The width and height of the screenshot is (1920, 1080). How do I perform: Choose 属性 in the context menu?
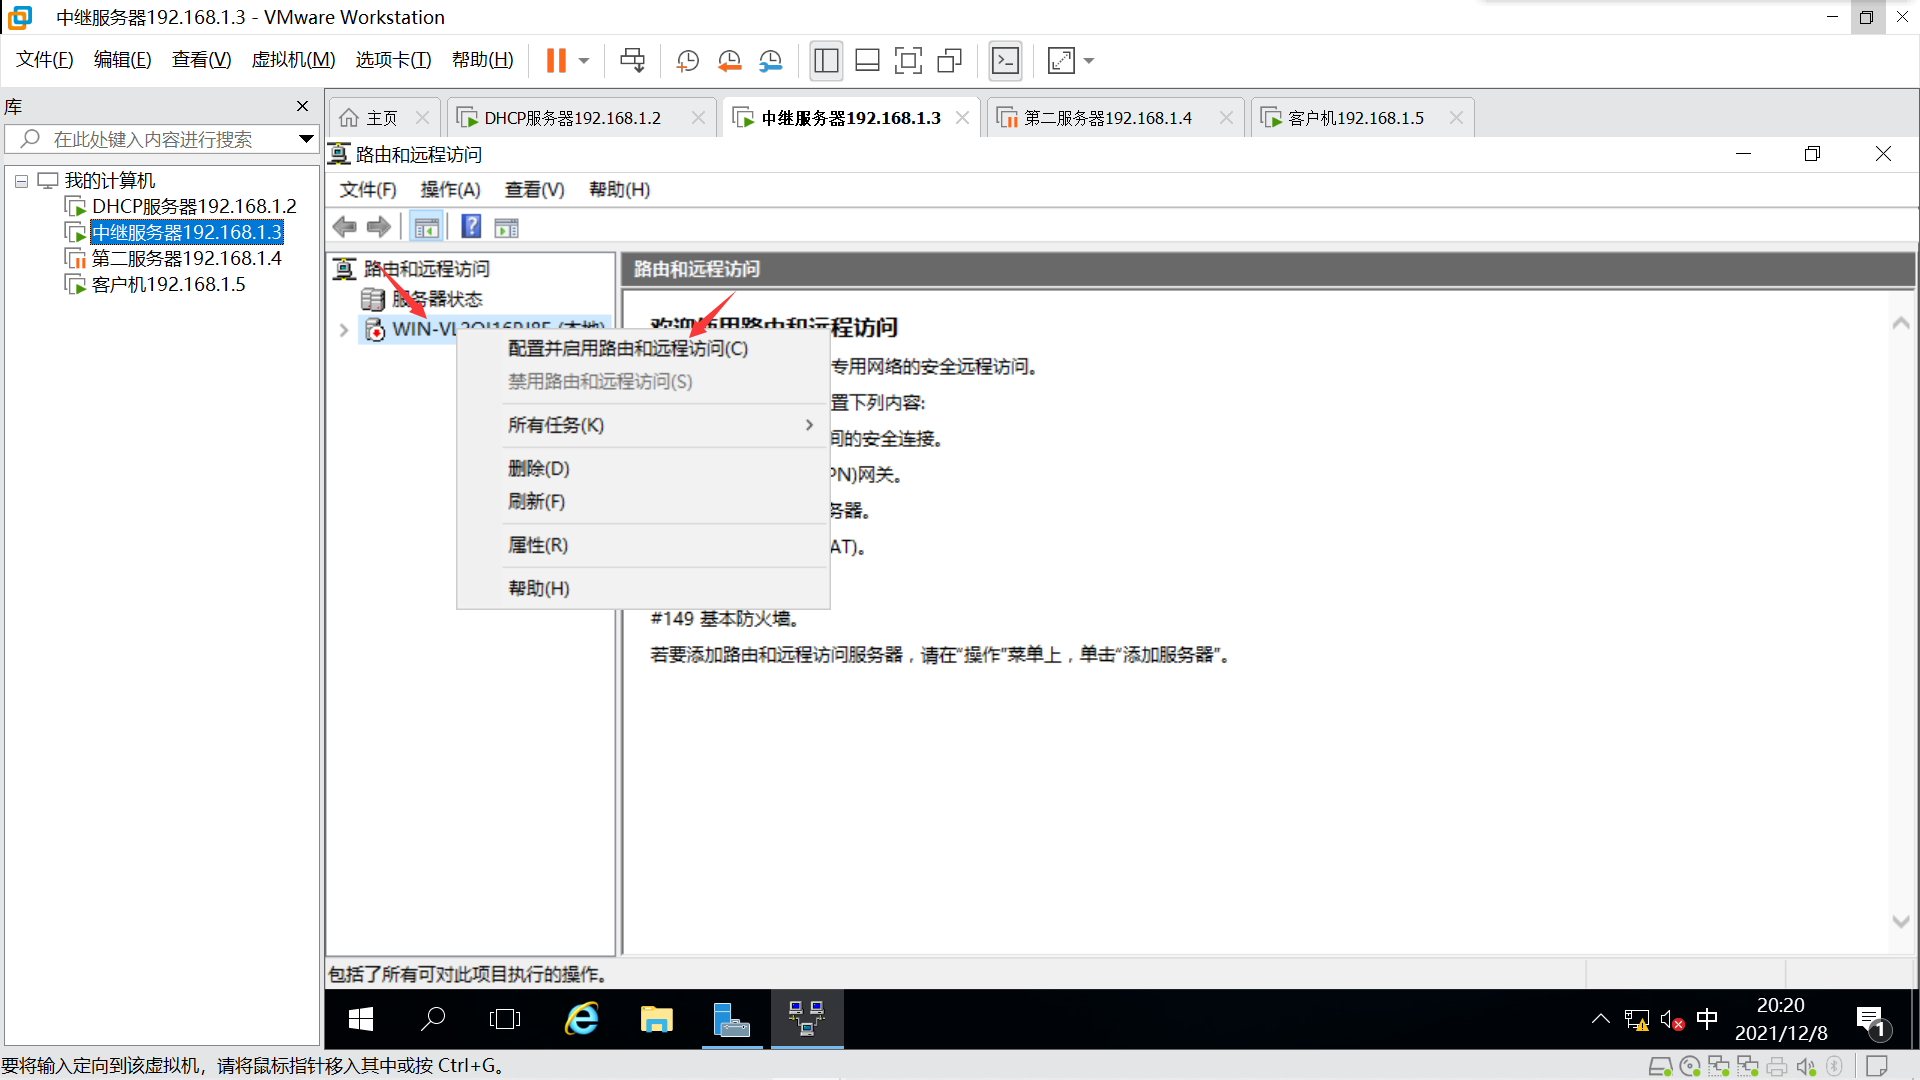click(538, 545)
